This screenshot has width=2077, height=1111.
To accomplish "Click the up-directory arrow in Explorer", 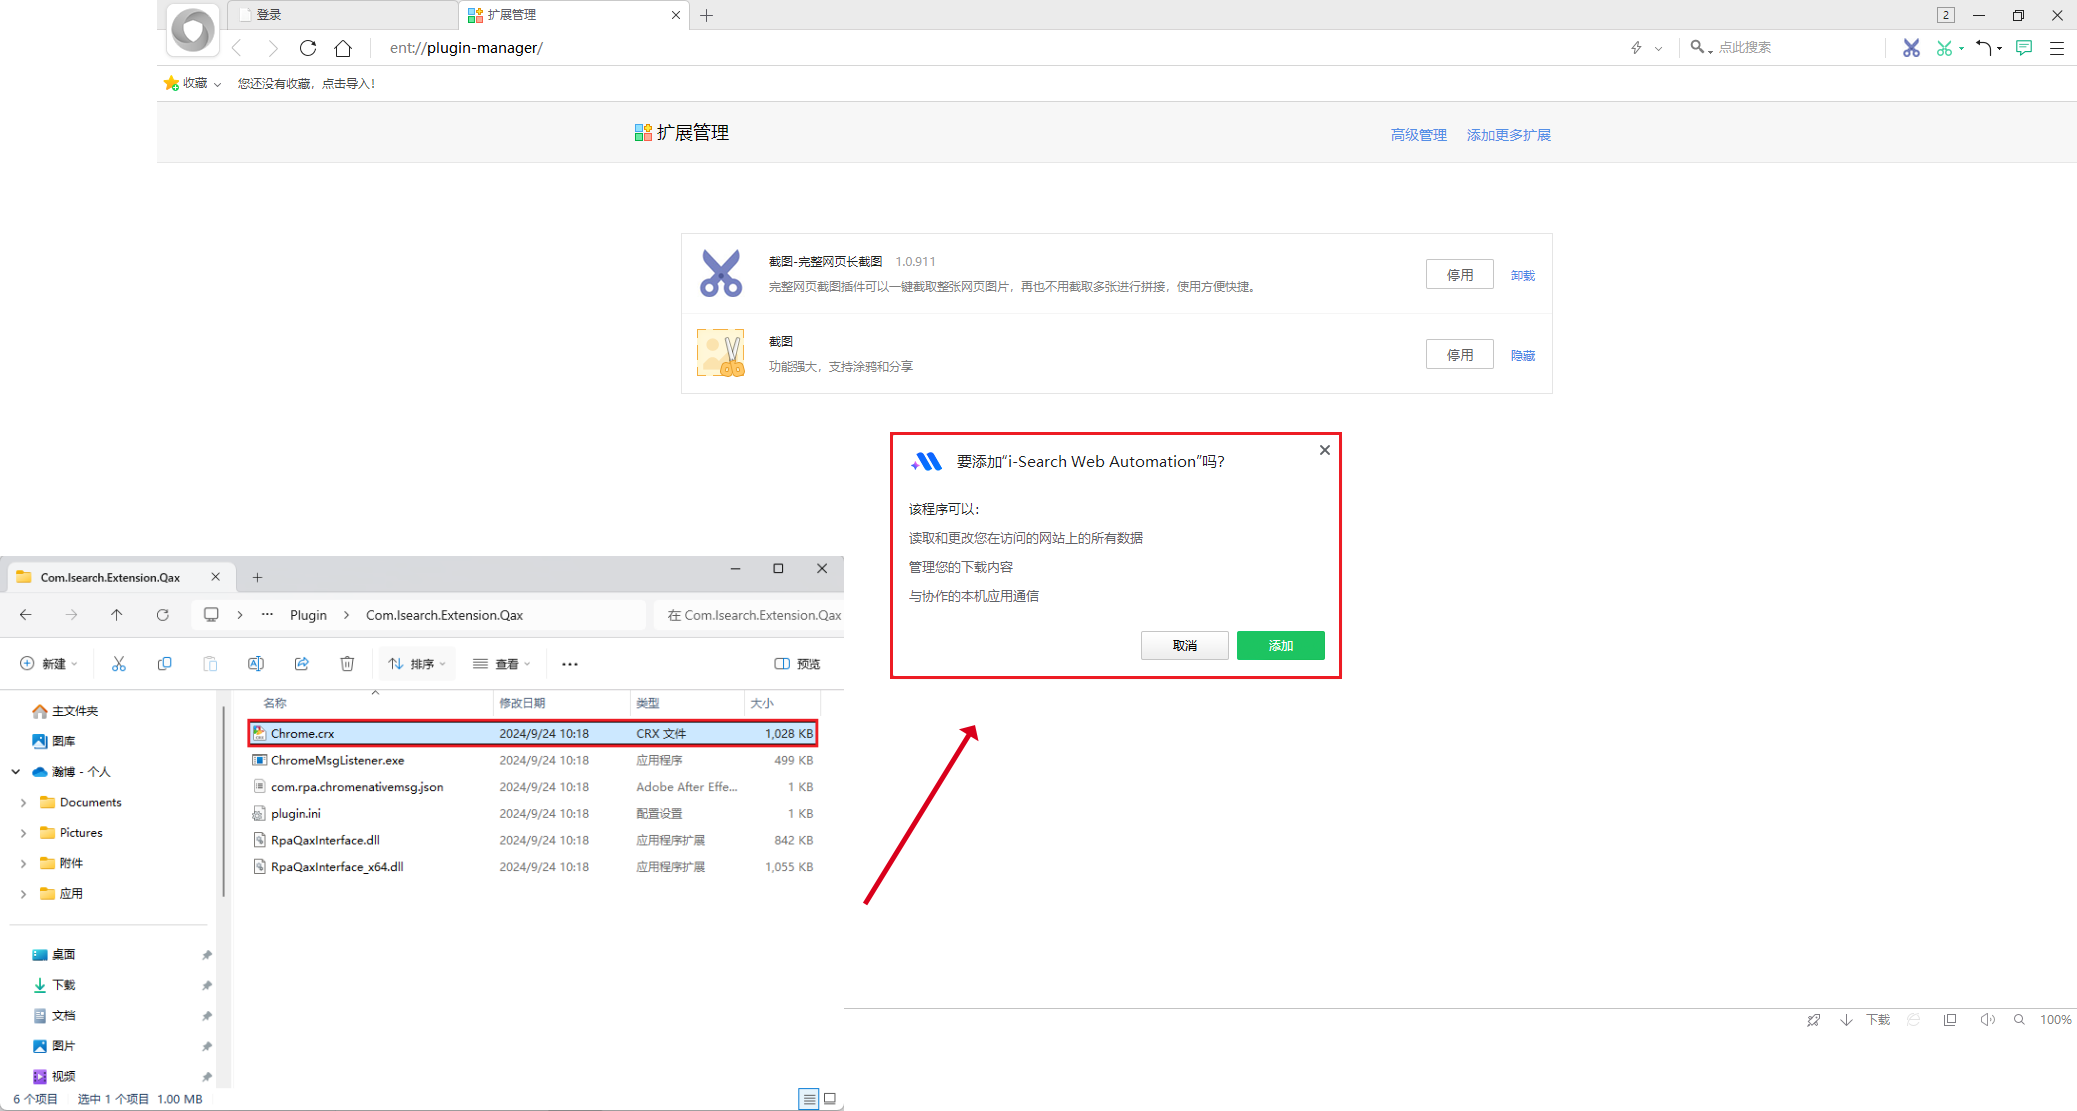I will [117, 615].
